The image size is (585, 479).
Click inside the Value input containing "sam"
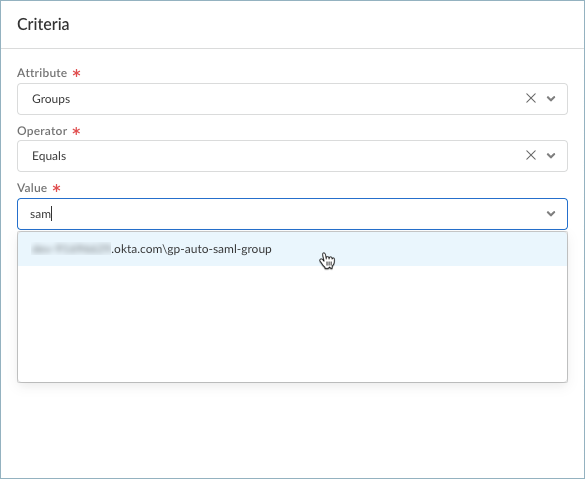click(x=280, y=214)
